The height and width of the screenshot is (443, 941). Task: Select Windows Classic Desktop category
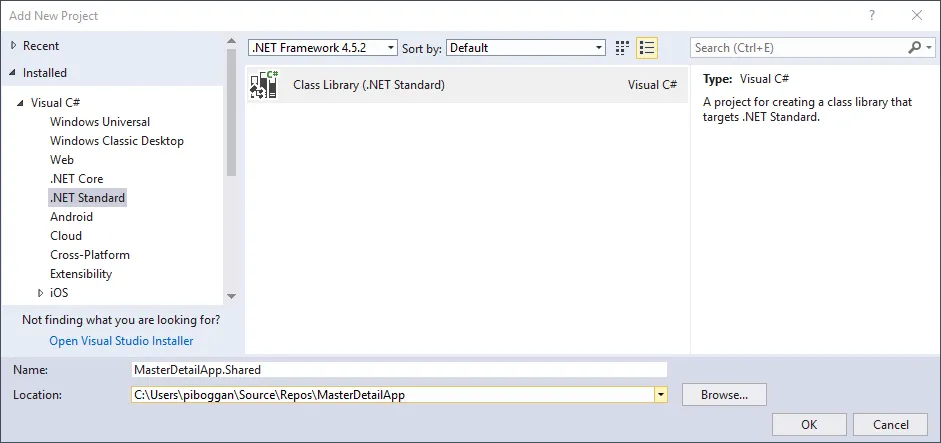(117, 141)
